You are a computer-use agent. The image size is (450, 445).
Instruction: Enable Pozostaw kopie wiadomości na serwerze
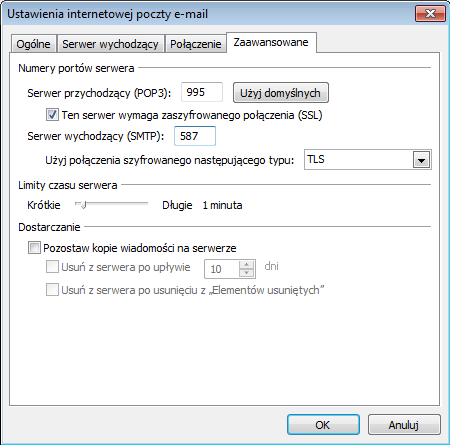pyautogui.click(x=34, y=248)
